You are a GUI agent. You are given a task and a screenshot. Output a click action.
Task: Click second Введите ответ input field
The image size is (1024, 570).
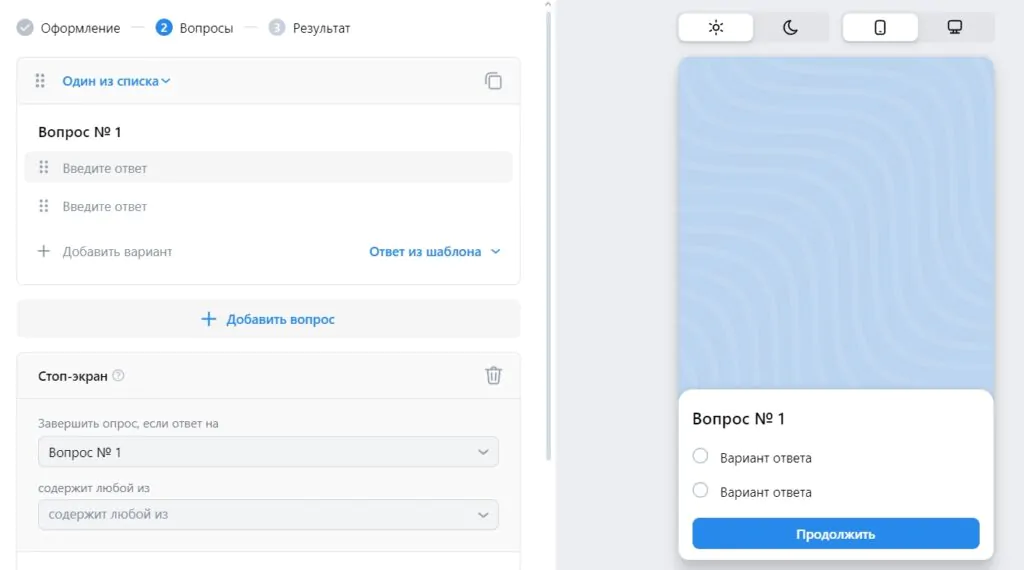tap(268, 206)
